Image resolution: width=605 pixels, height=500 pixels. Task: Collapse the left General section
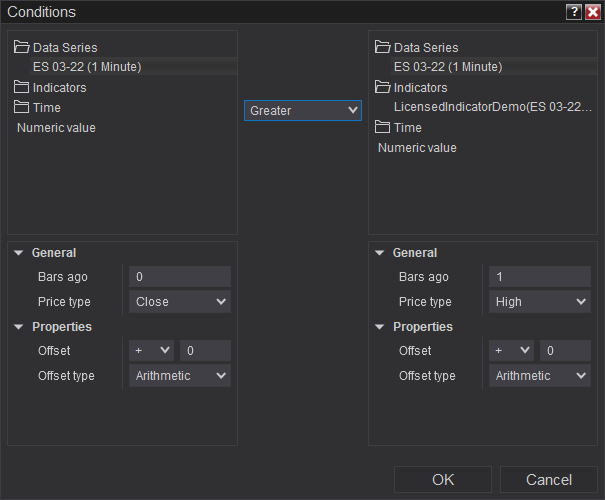pos(19,253)
